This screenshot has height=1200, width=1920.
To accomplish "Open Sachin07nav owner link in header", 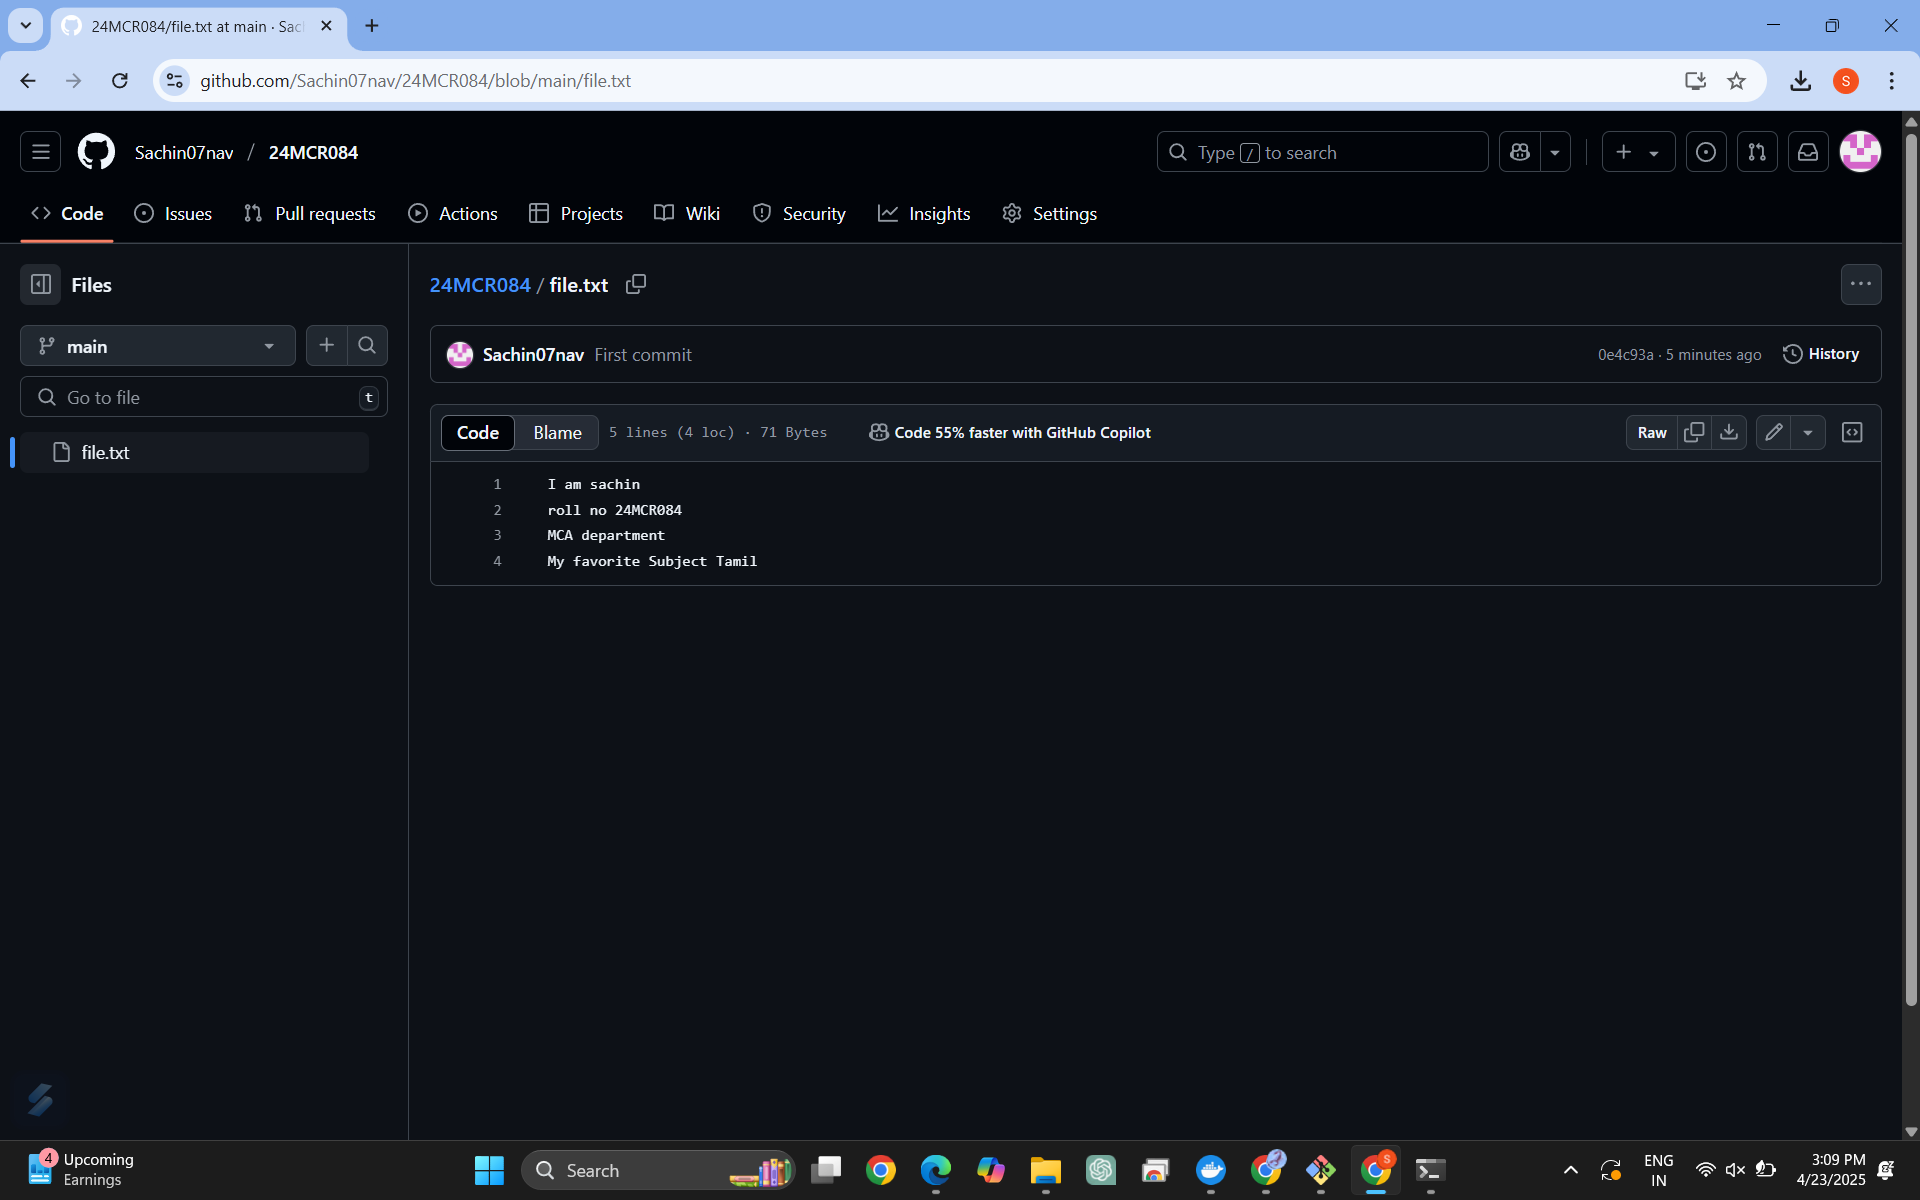I will coord(184,152).
